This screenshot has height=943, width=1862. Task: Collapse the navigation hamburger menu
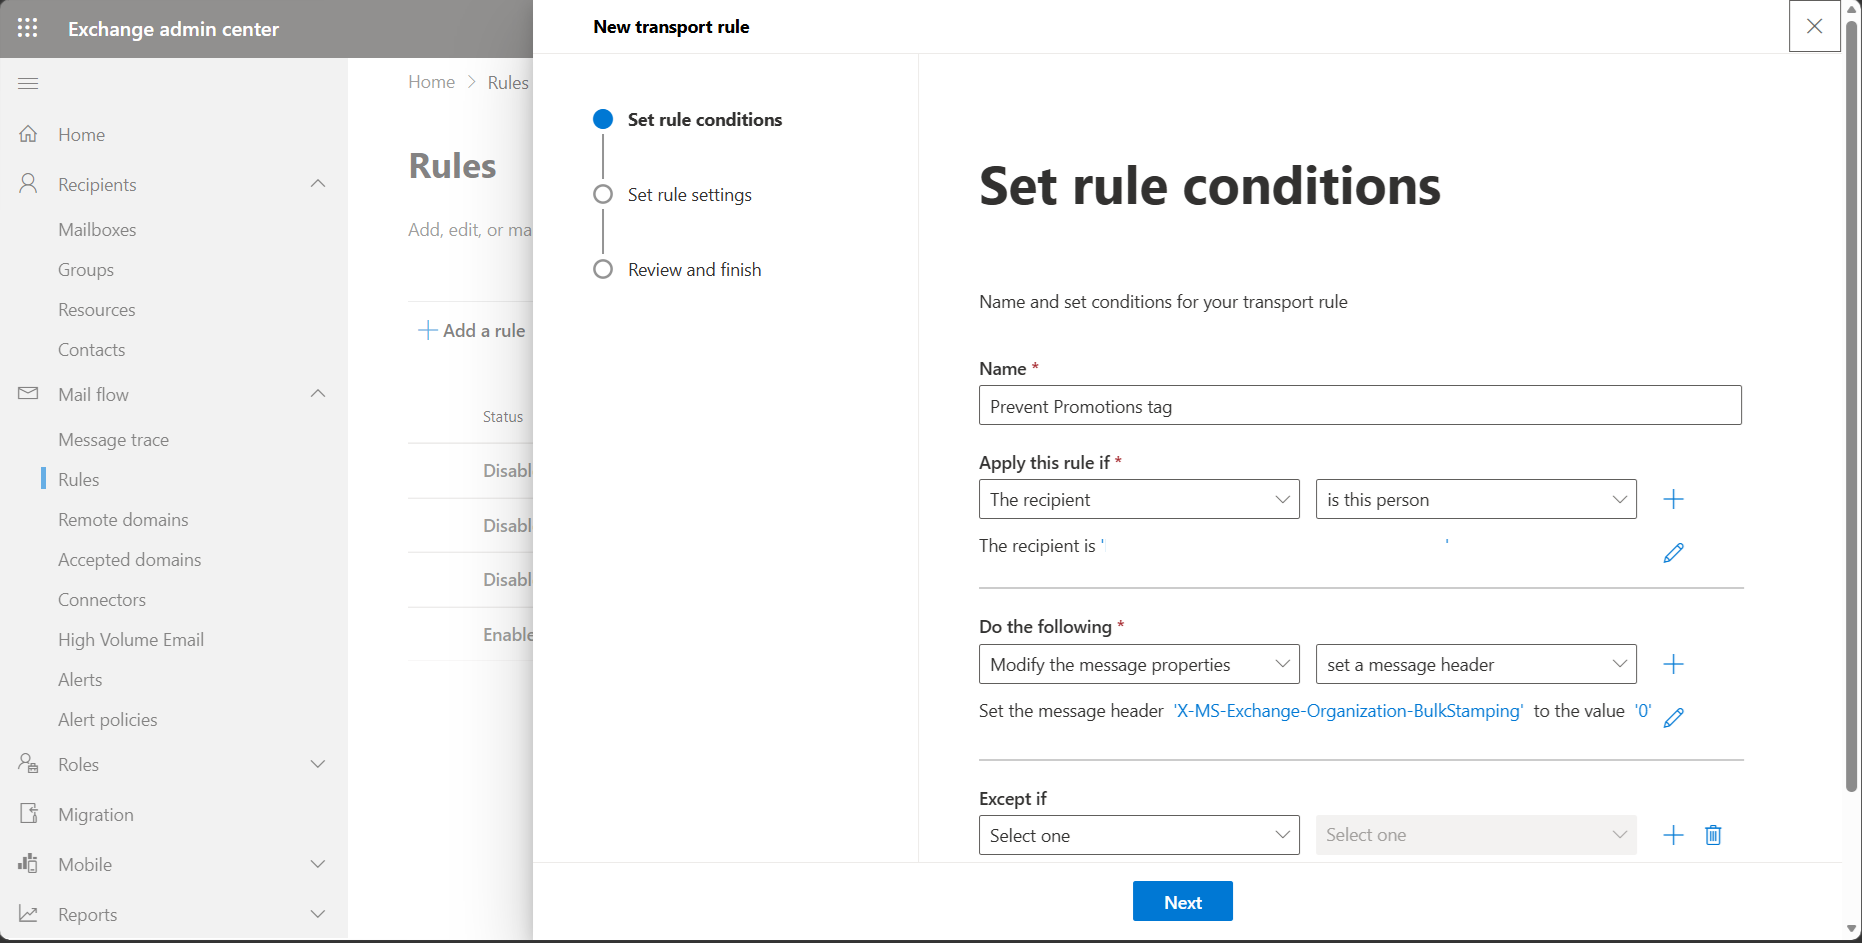coord(28,83)
